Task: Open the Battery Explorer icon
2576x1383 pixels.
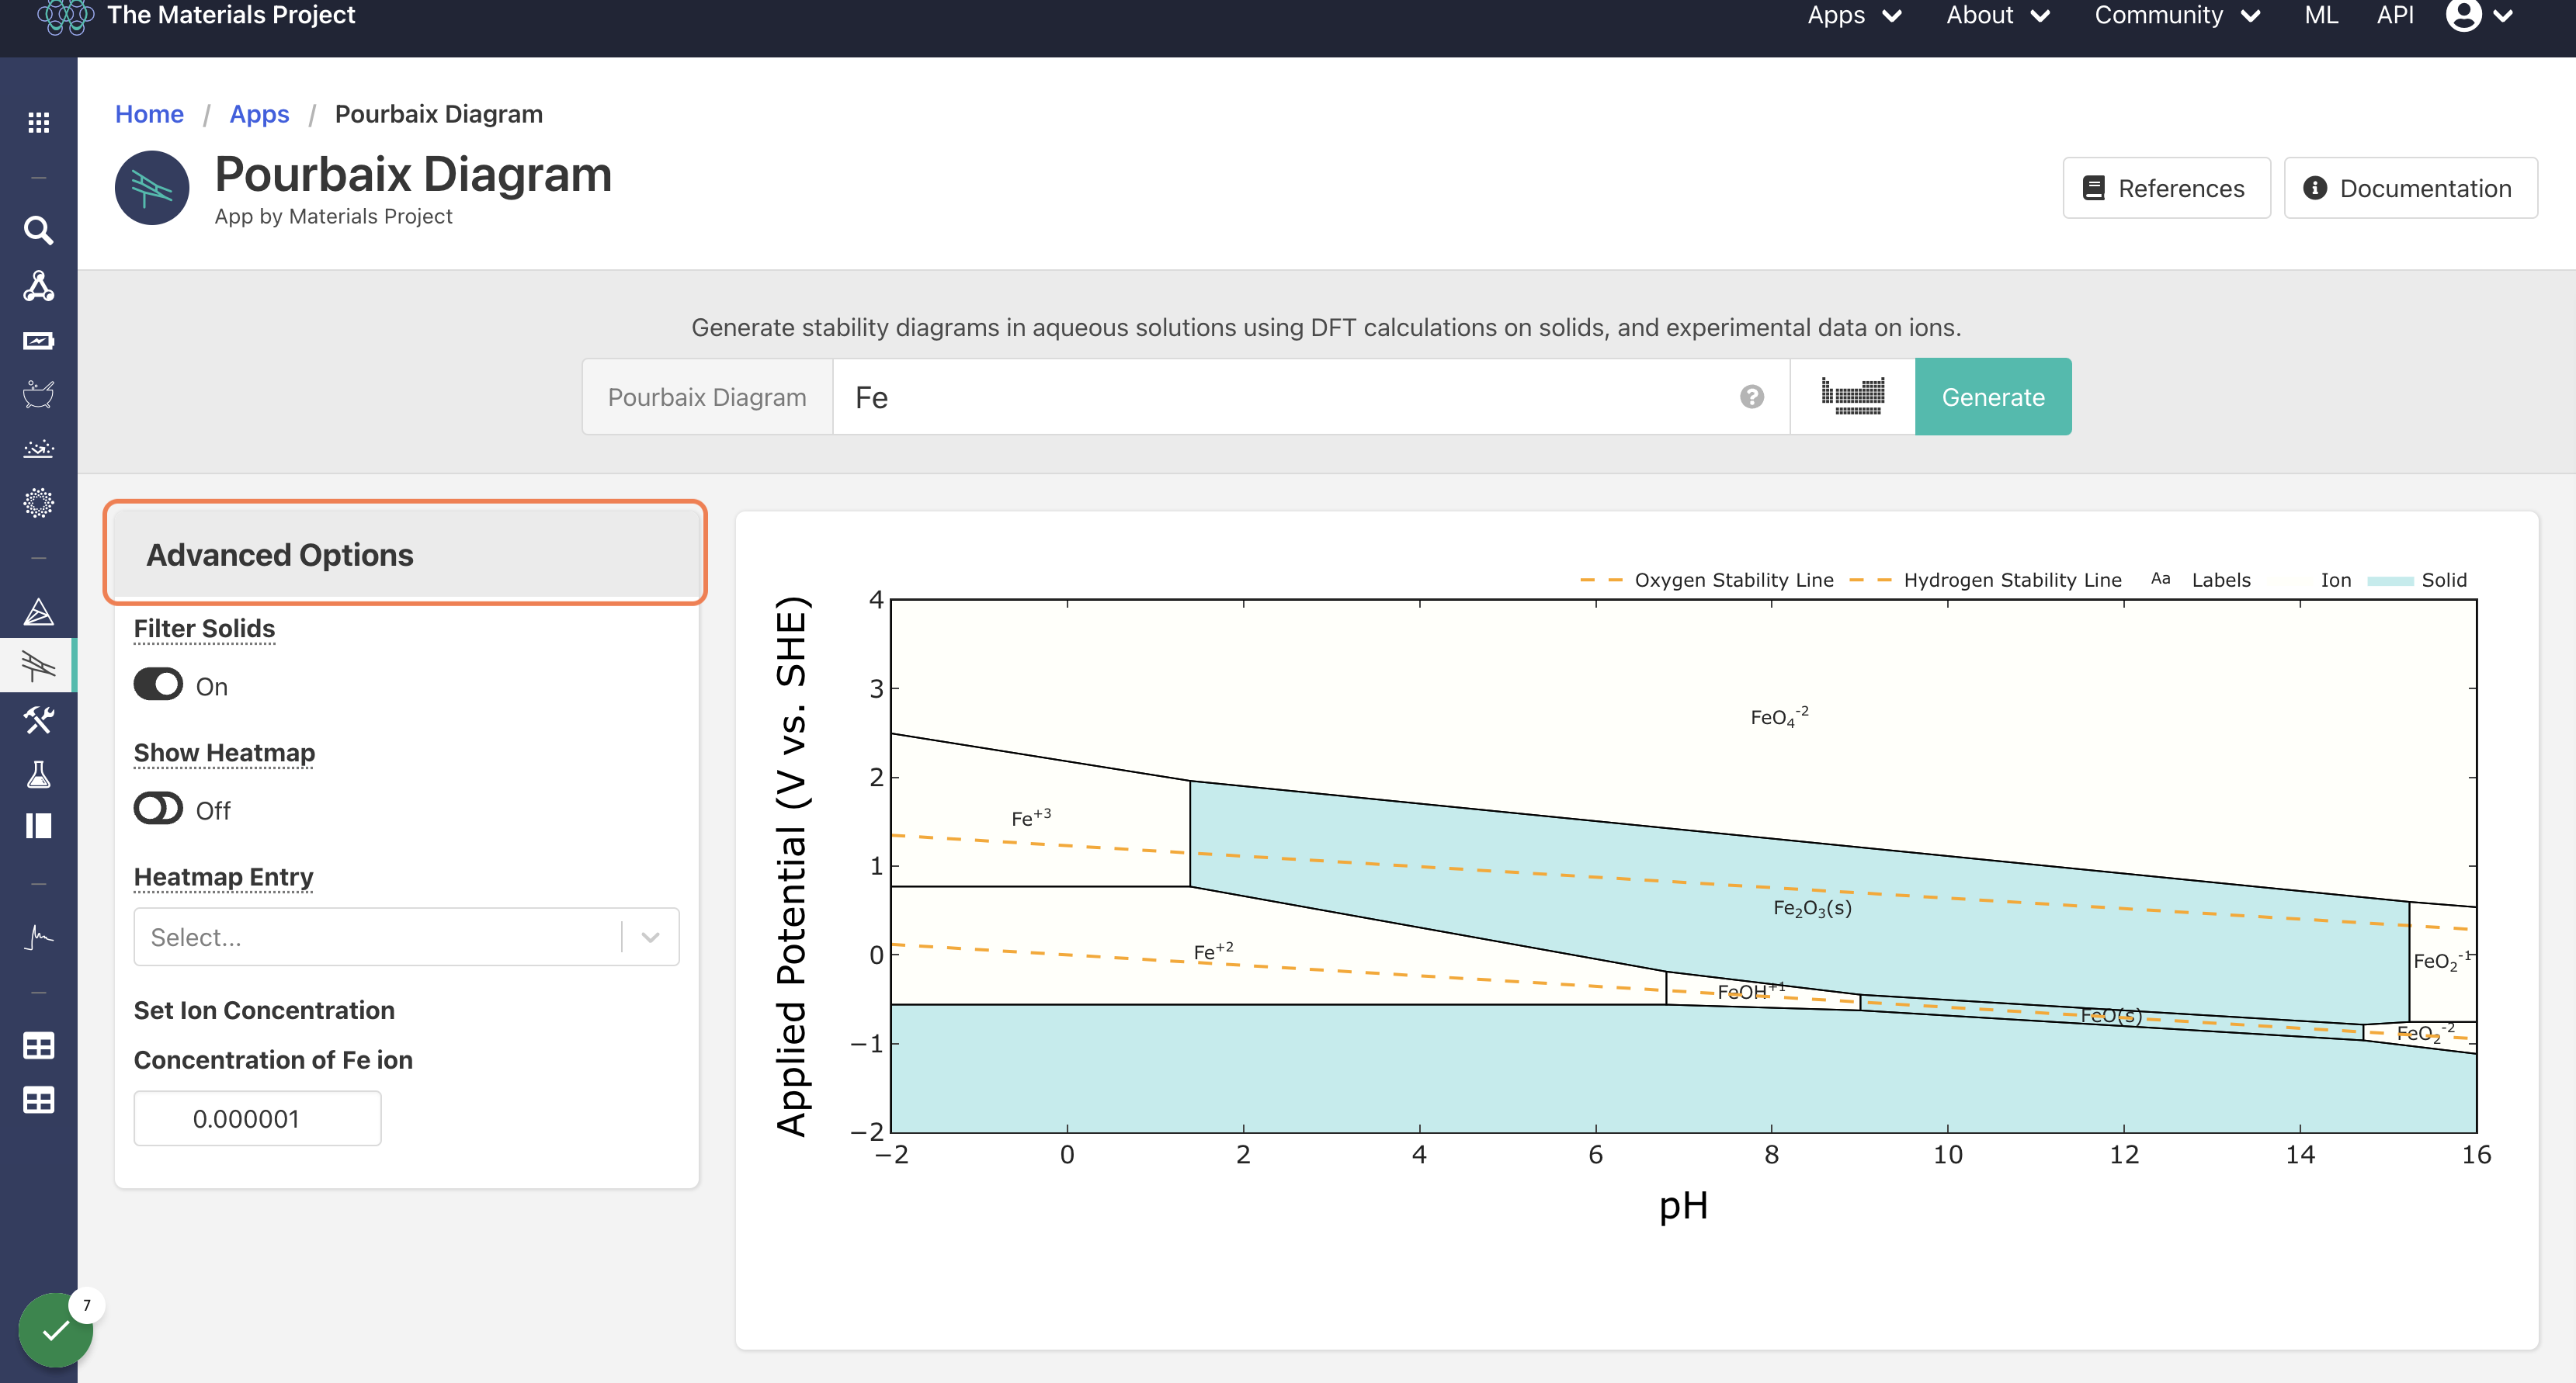Action: [x=38, y=341]
